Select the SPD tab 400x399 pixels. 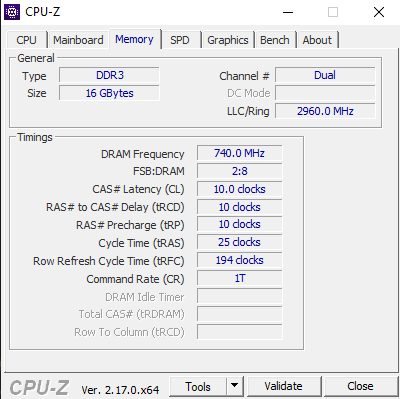click(x=180, y=40)
